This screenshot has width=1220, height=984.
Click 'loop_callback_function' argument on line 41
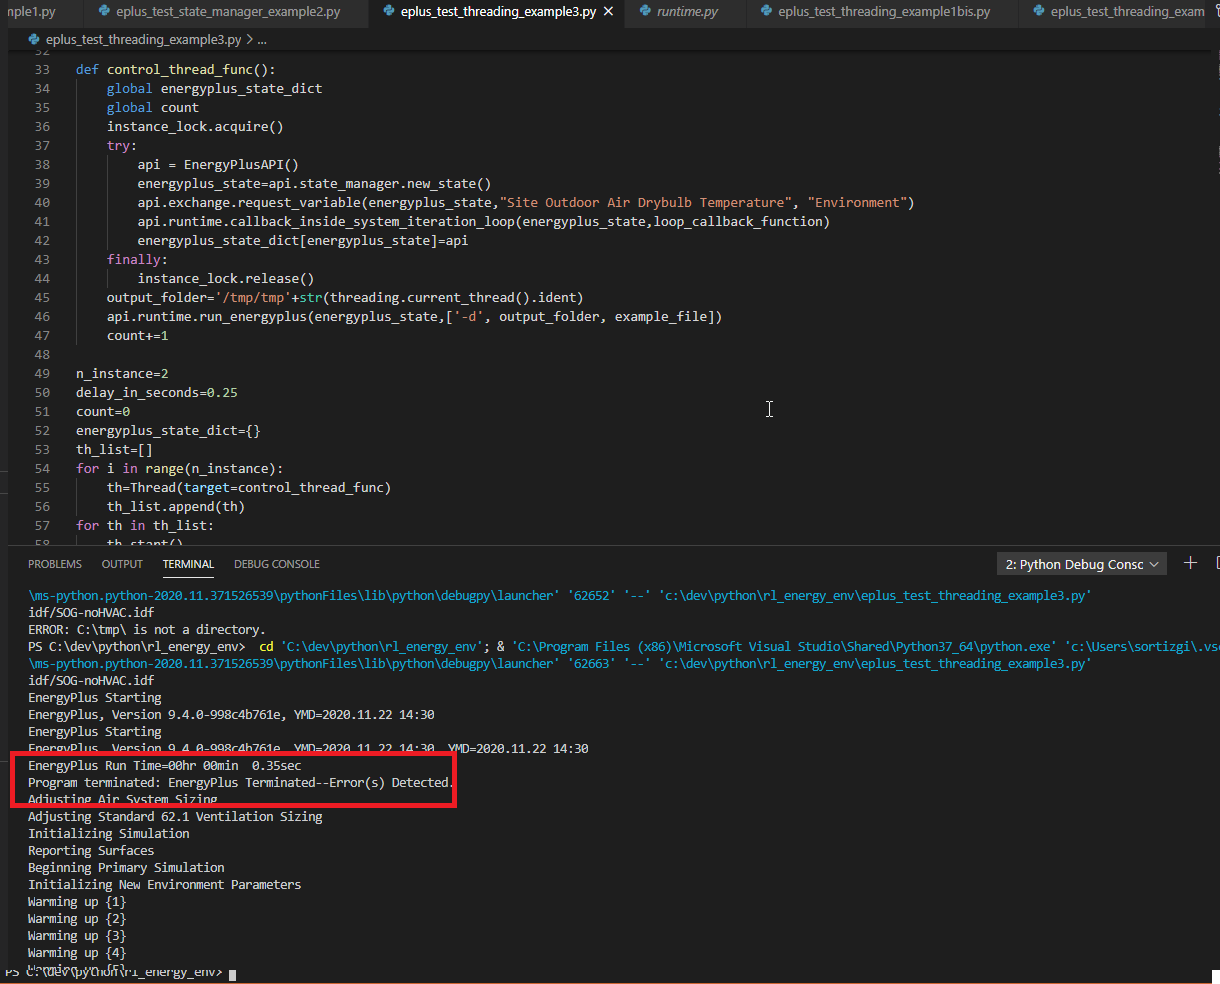click(x=738, y=222)
